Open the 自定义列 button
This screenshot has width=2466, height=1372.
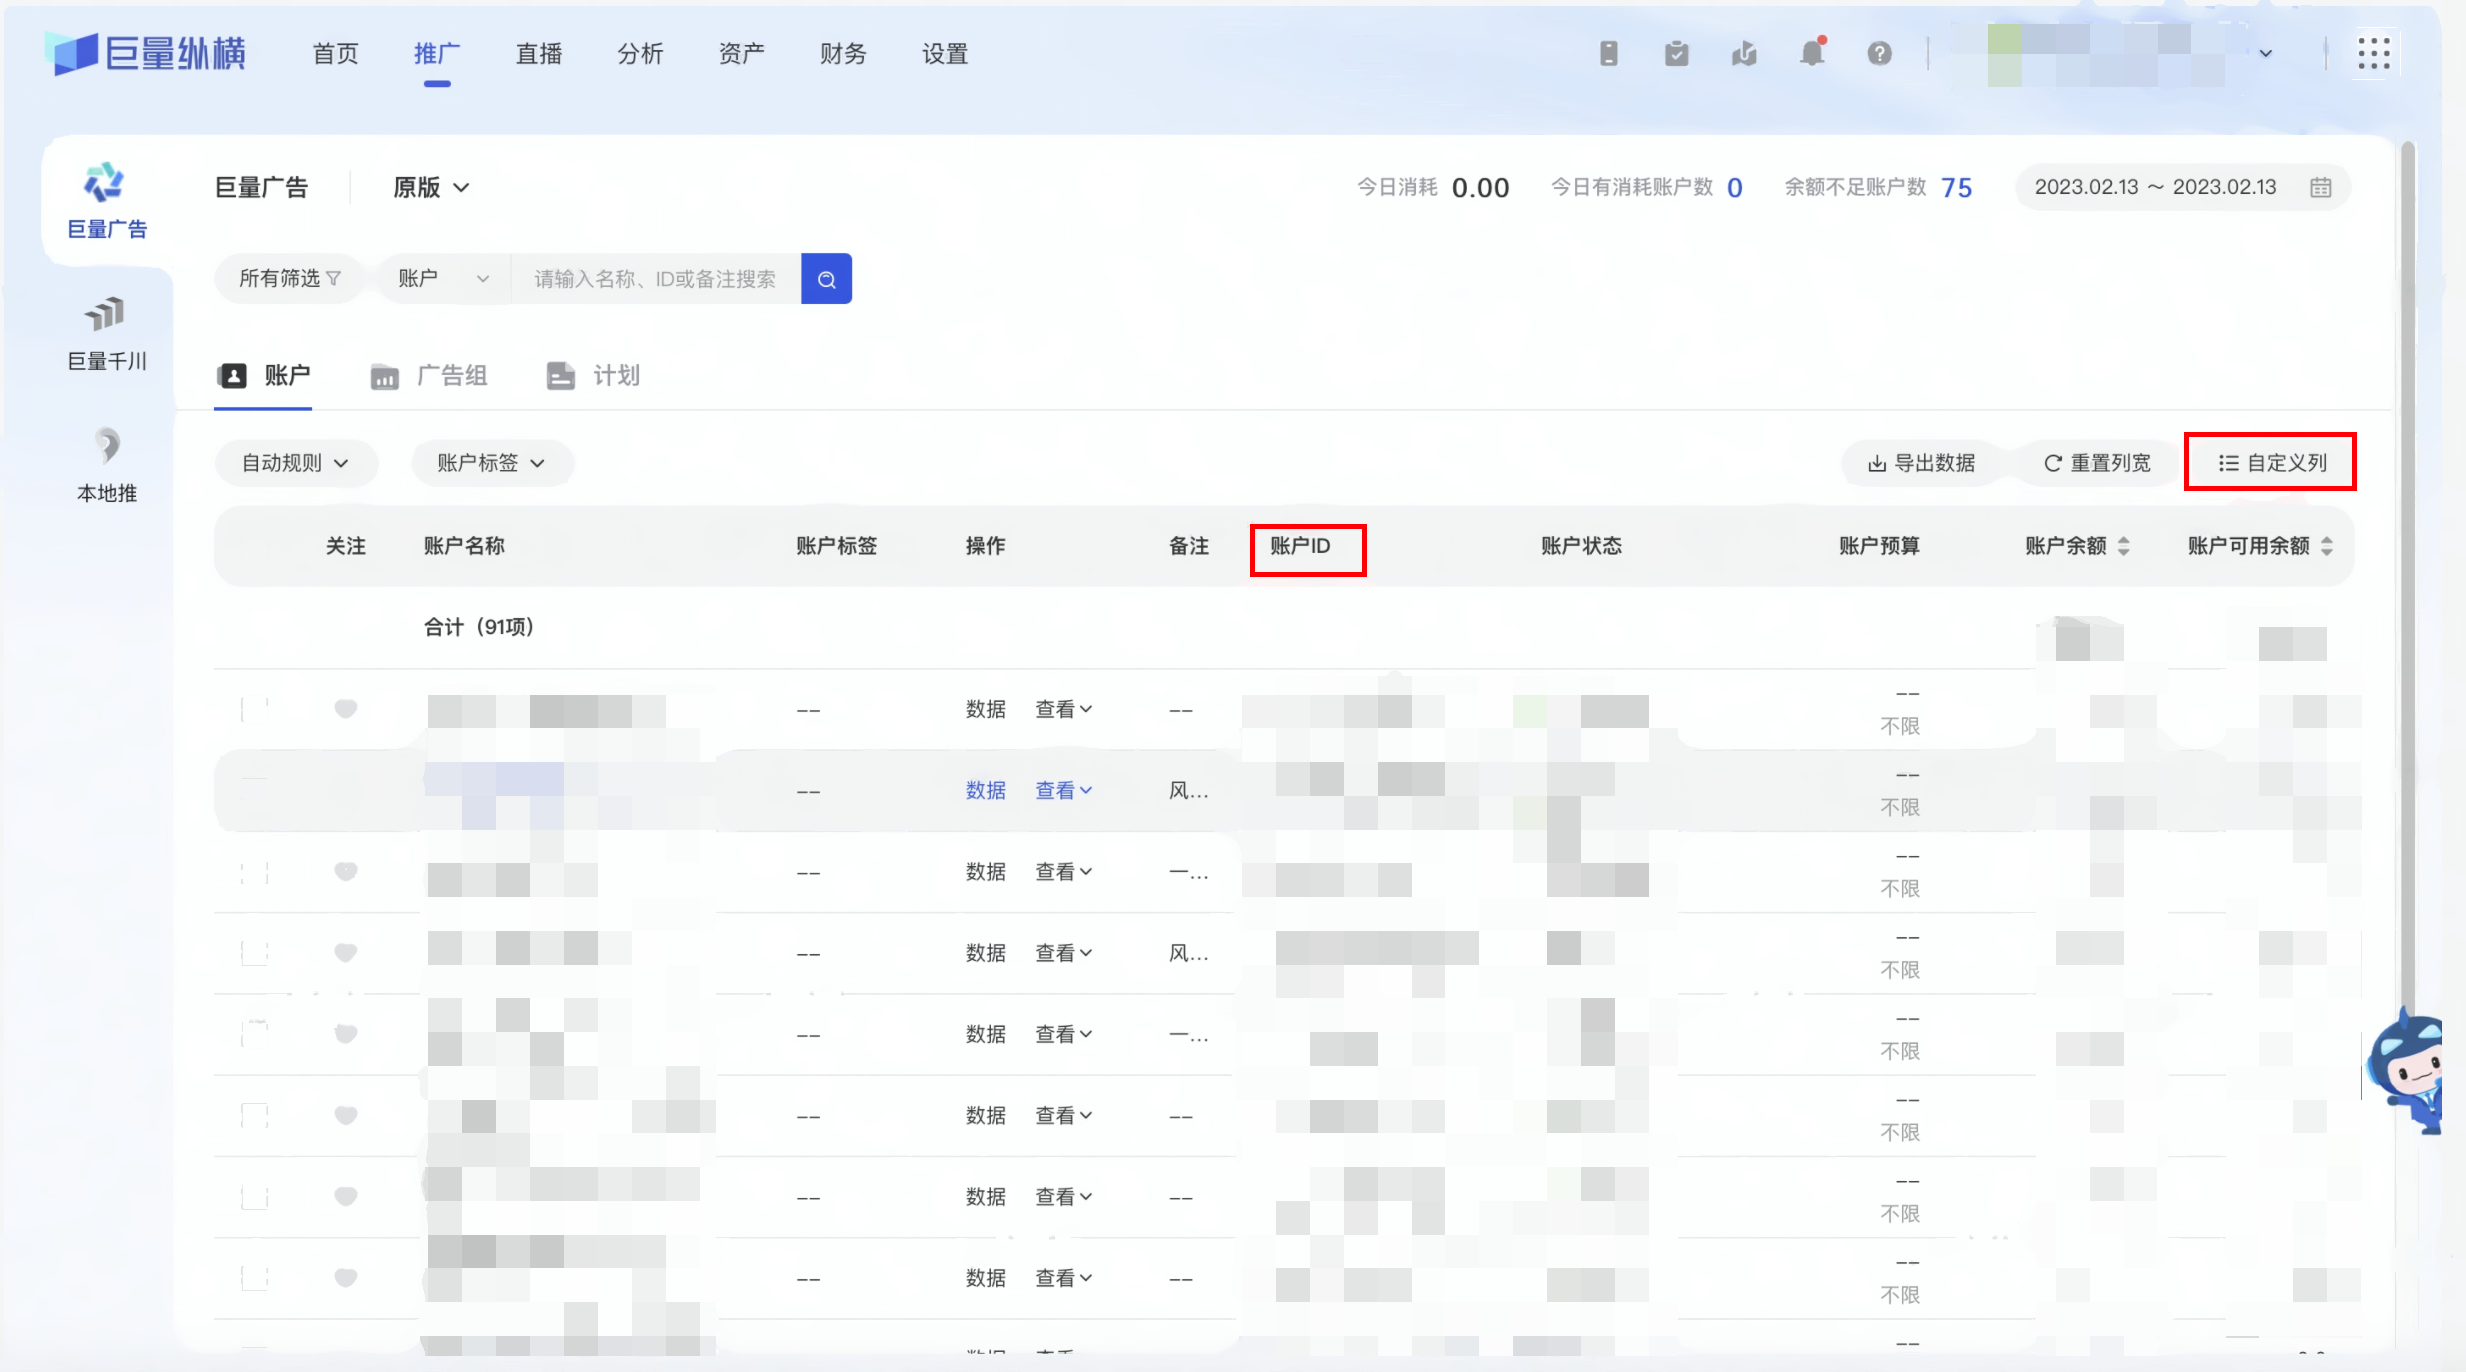tap(2272, 463)
